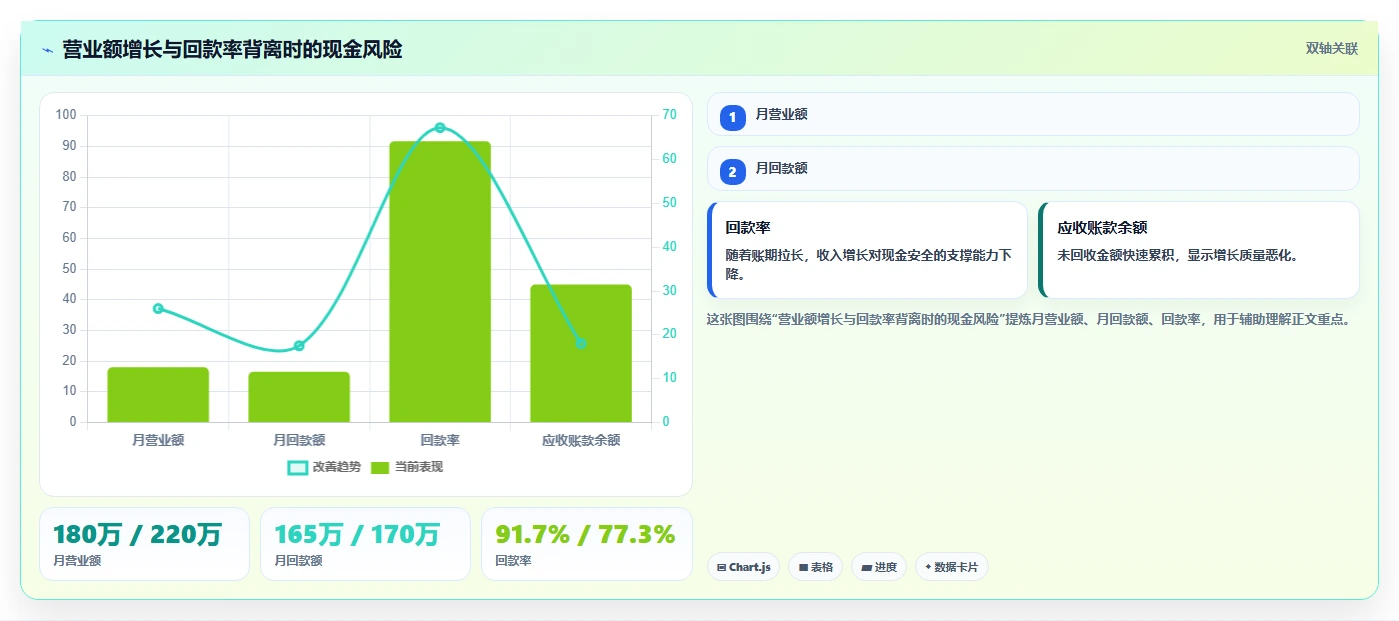Click the 180万 / 220万 stat card
This screenshot has height=621, width=1399.
144,544
